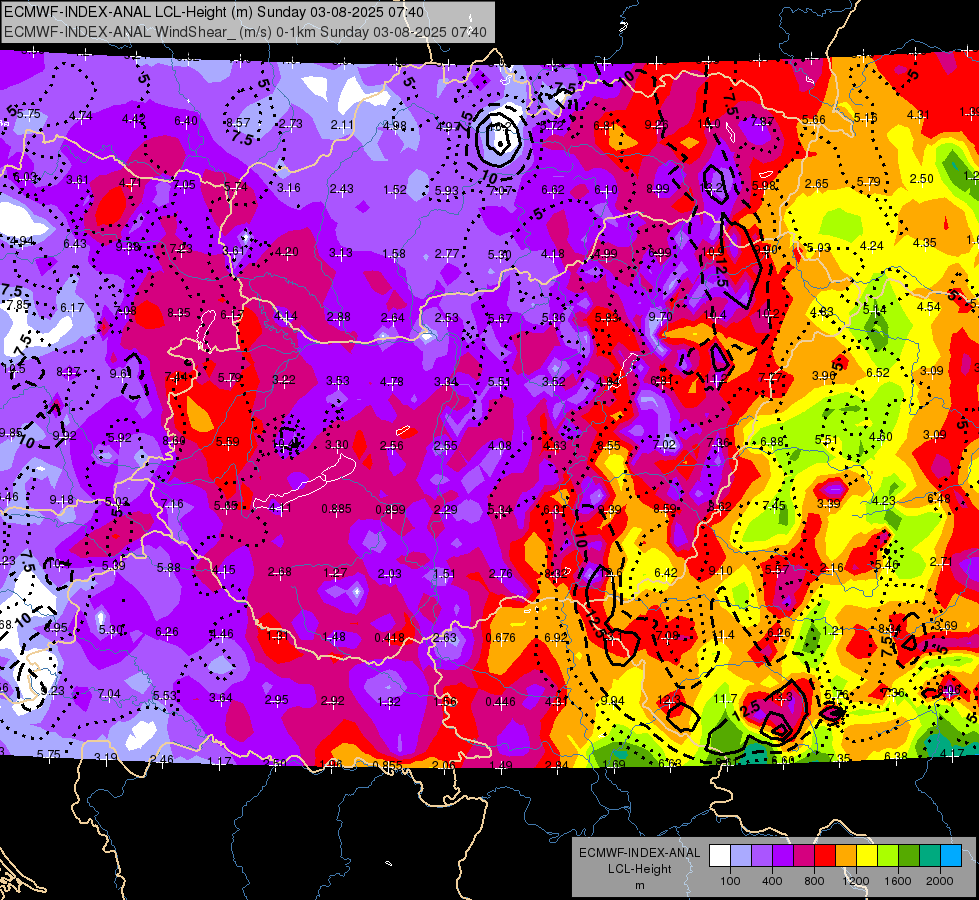Click the grid value 2.77
The width and height of the screenshot is (979, 900).
[x=447, y=254]
